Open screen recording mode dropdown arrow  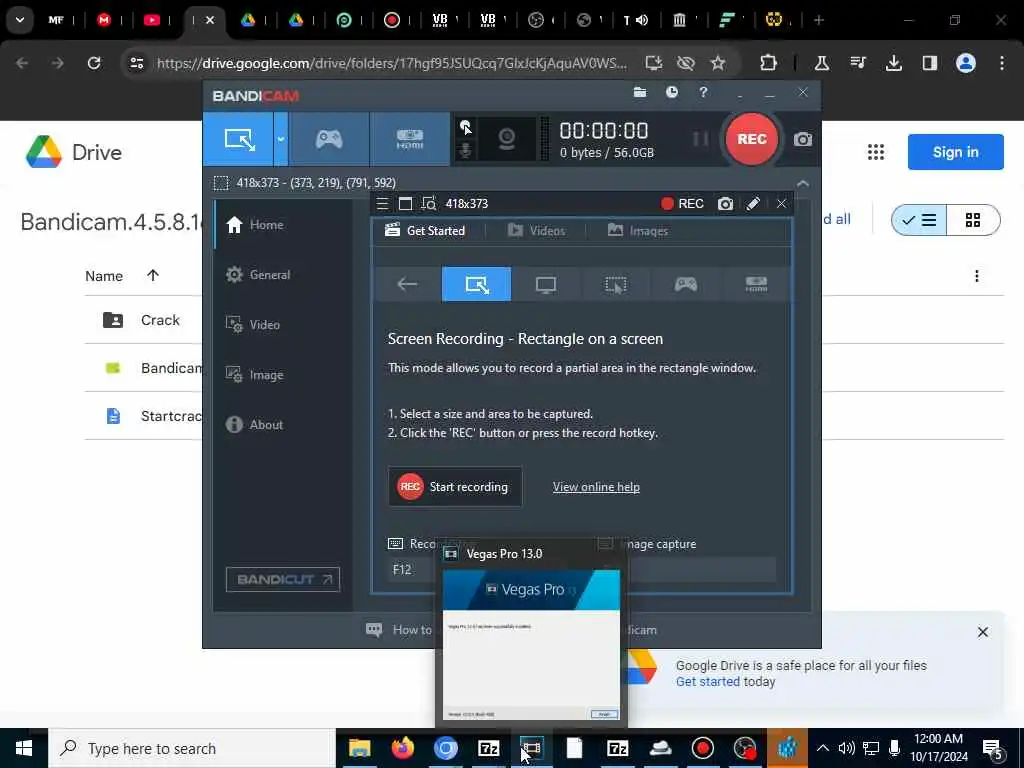coord(281,138)
